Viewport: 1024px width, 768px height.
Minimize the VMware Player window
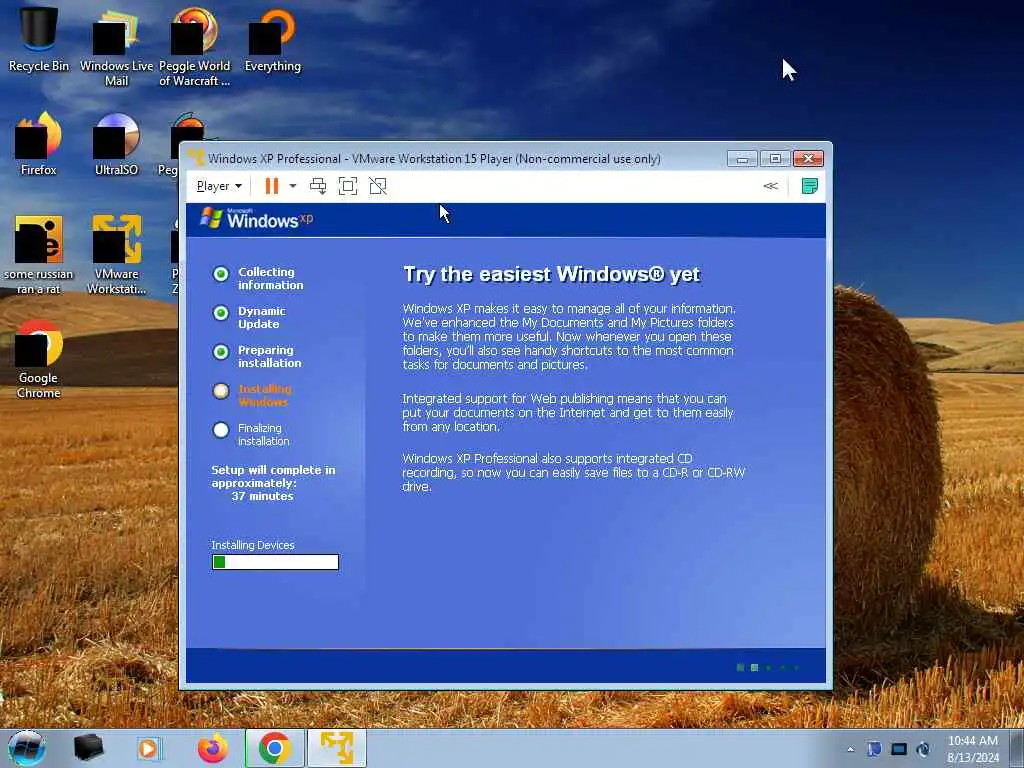[743, 159]
